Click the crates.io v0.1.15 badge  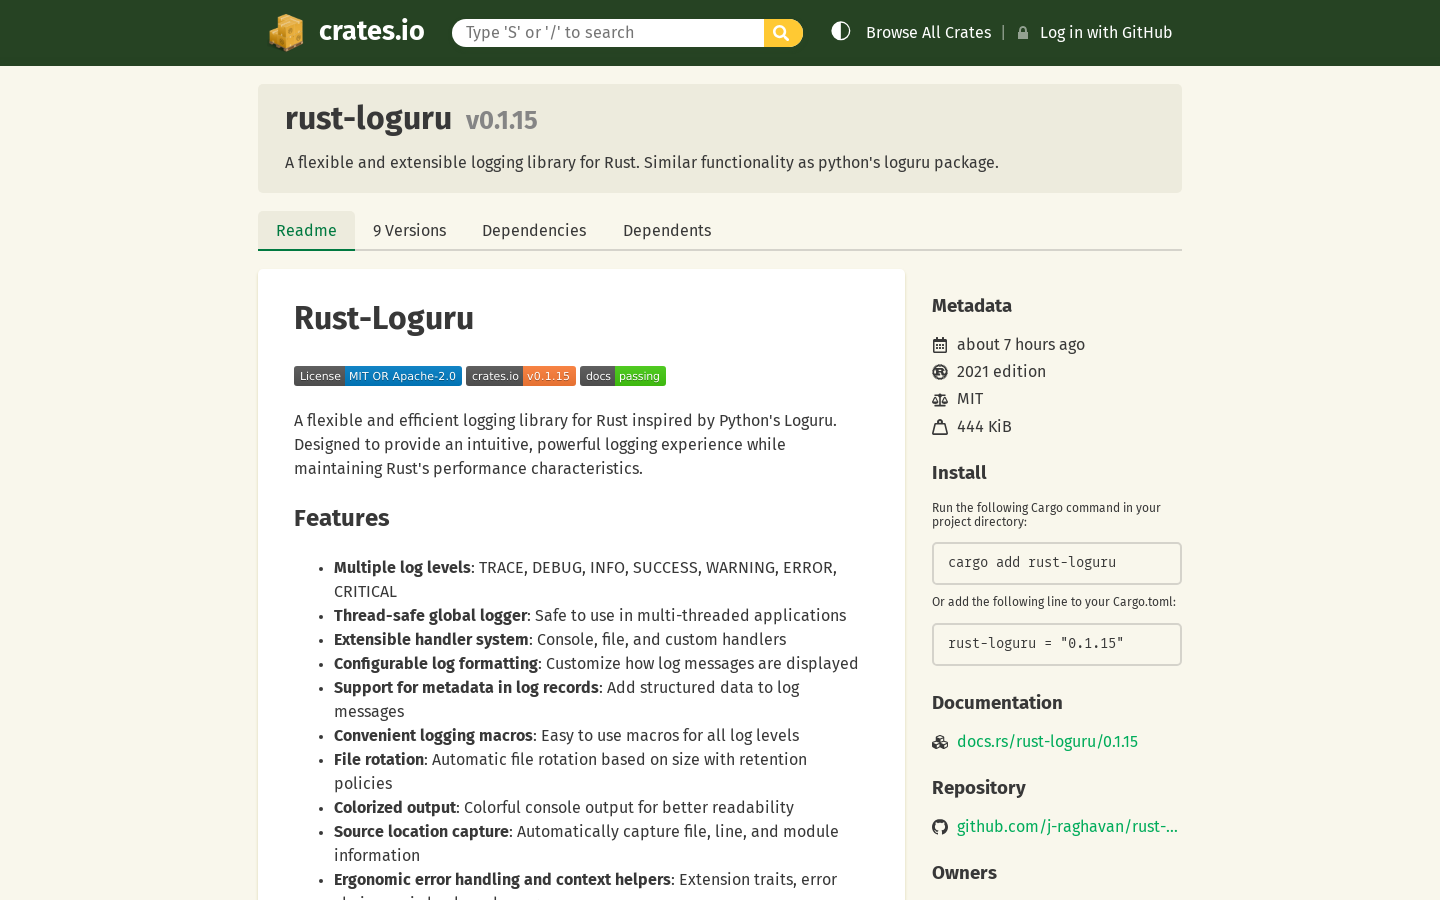(521, 376)
